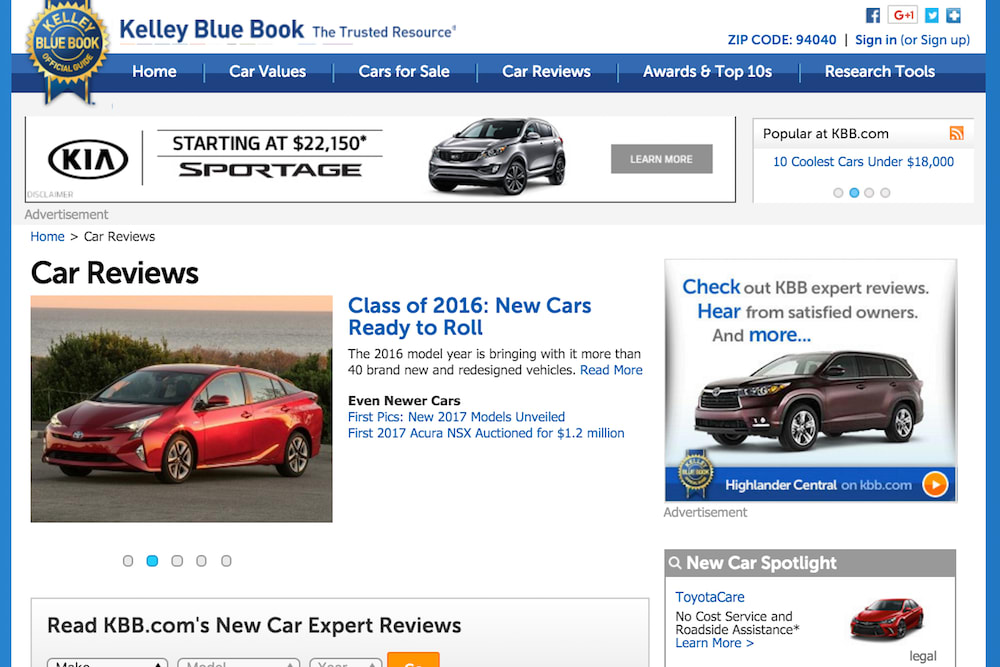Click the Kelley Blue Book title text
Viewport: 1000px width, 667px height.
pyautogui.click(x=212, y=29)
